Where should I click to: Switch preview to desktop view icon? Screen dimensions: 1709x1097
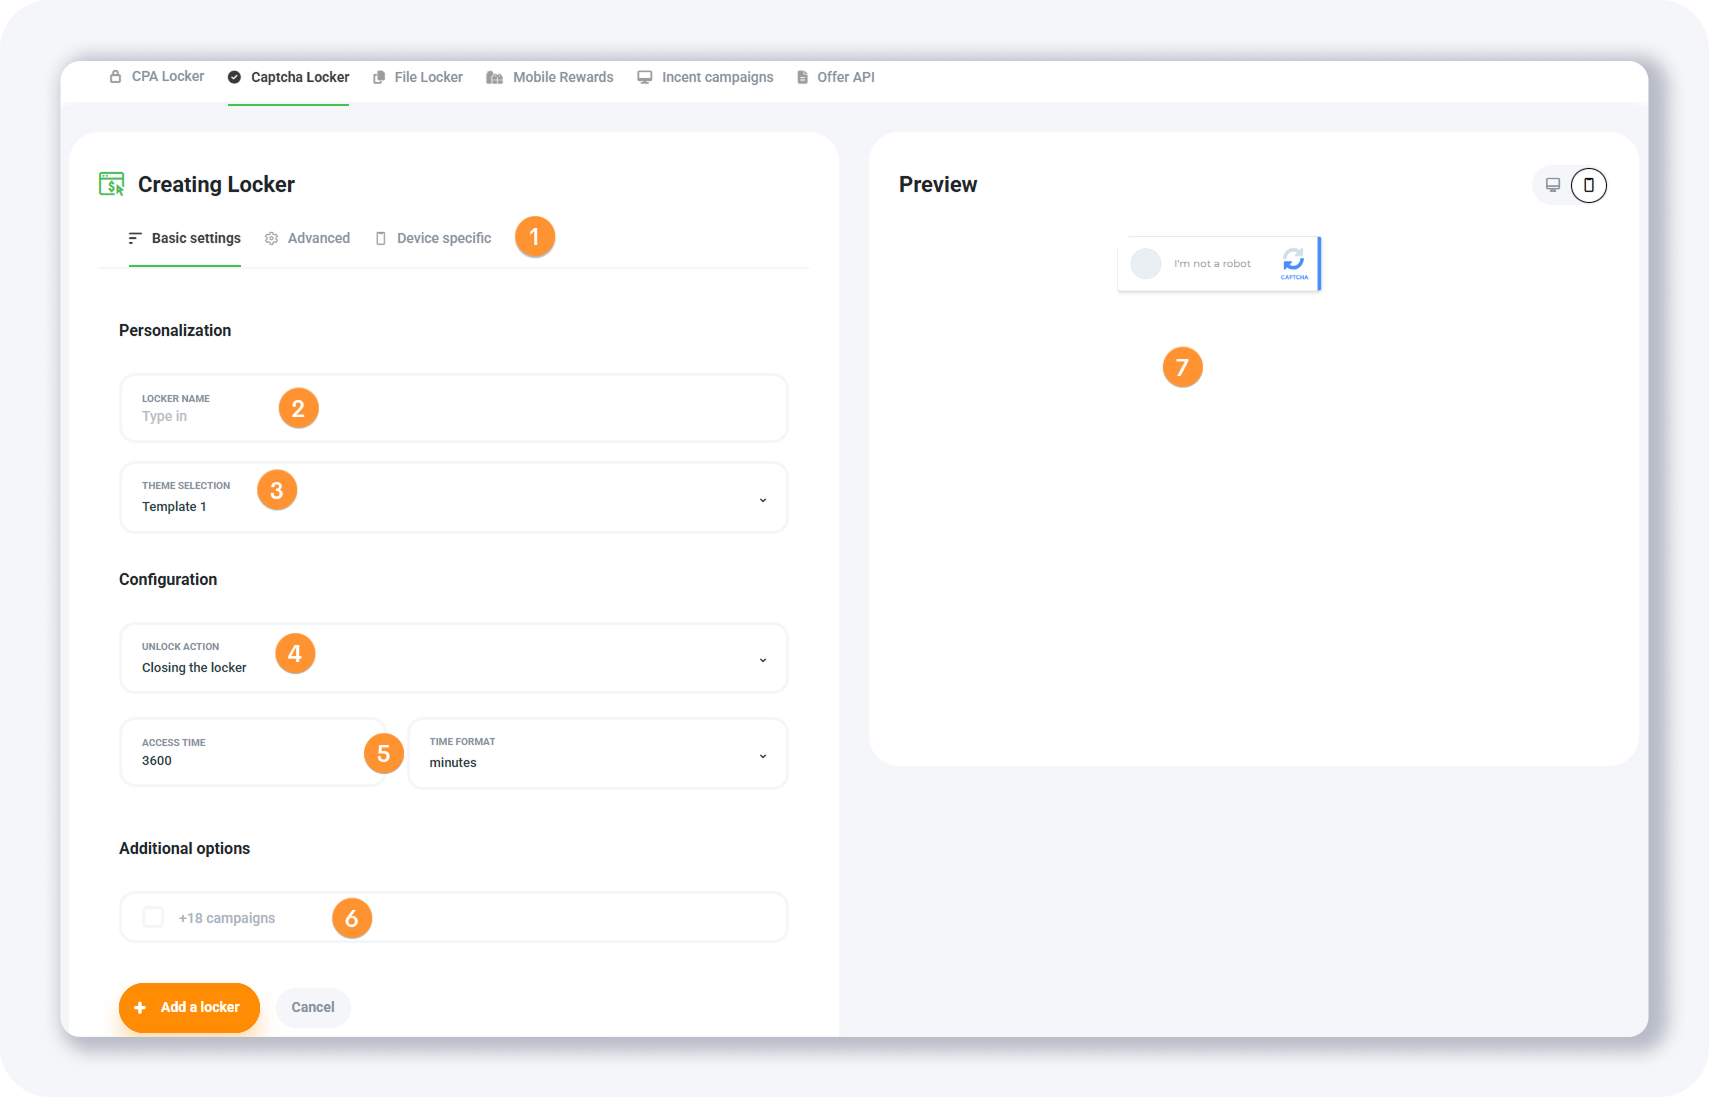1553,185
